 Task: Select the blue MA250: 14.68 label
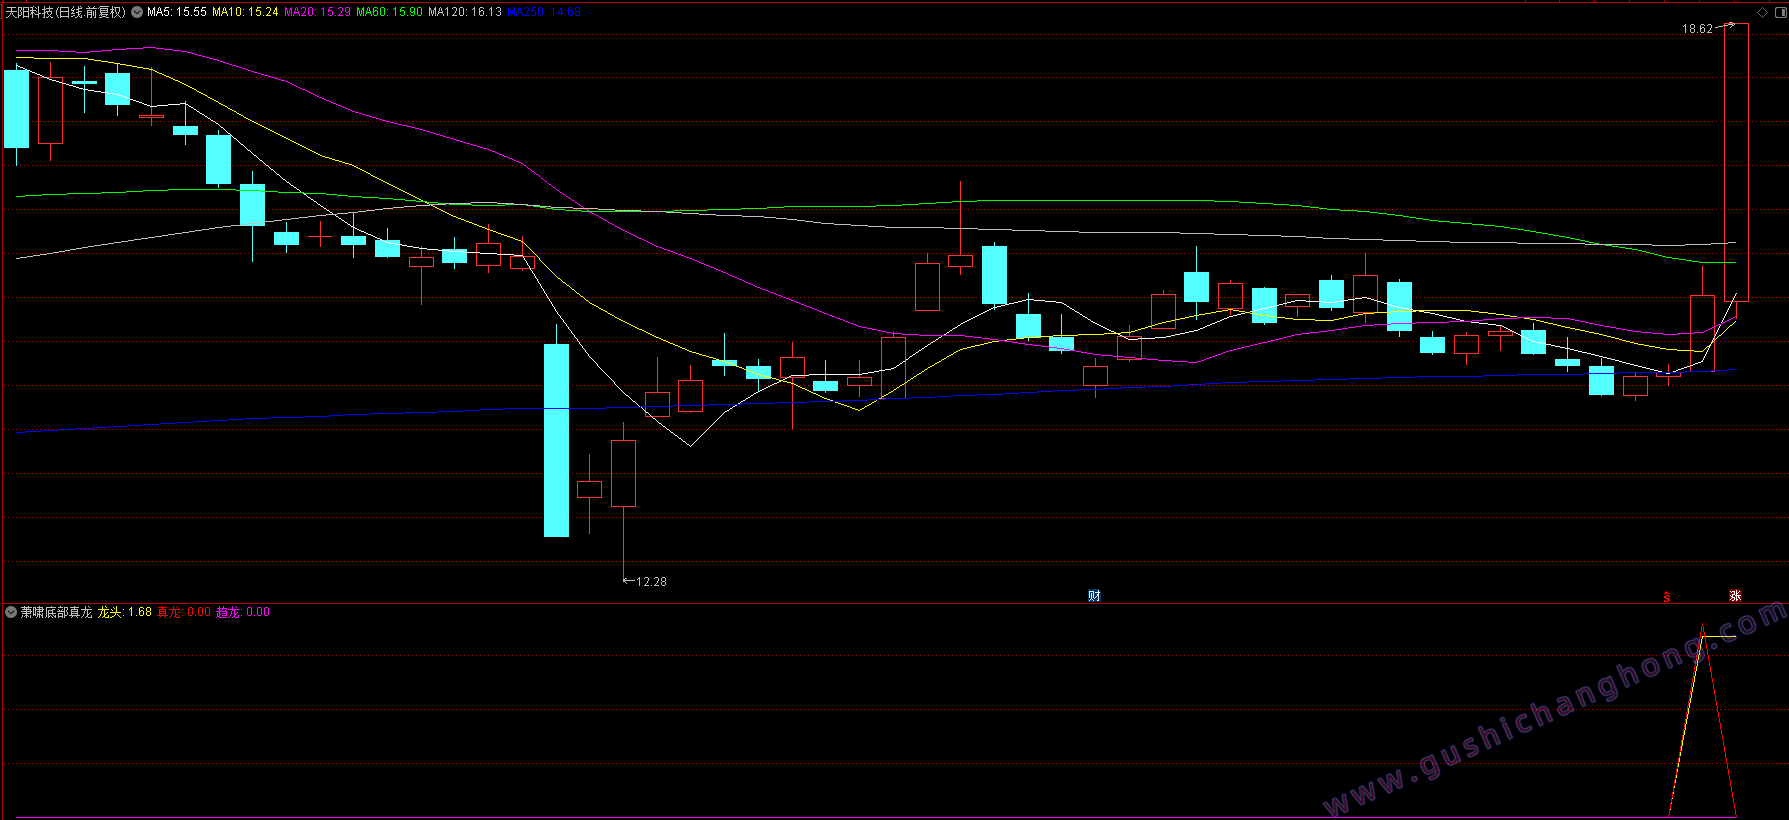pos(544,12)
